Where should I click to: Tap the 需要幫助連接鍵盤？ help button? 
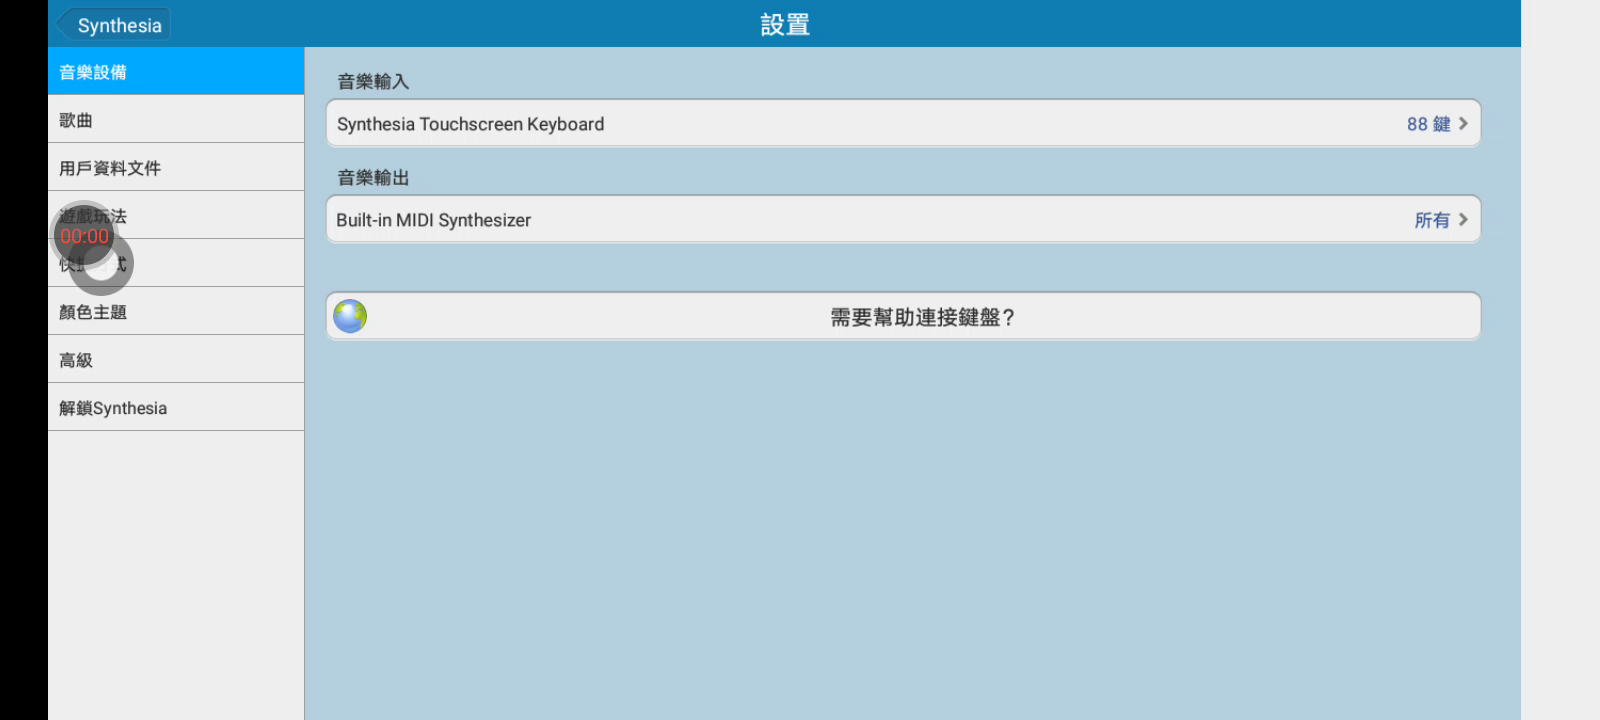903,317
